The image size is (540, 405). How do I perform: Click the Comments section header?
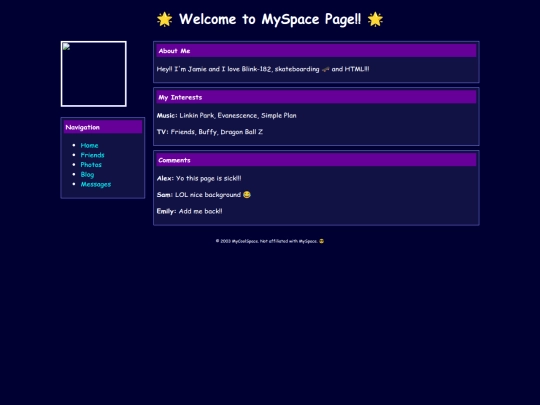(316, 160)
